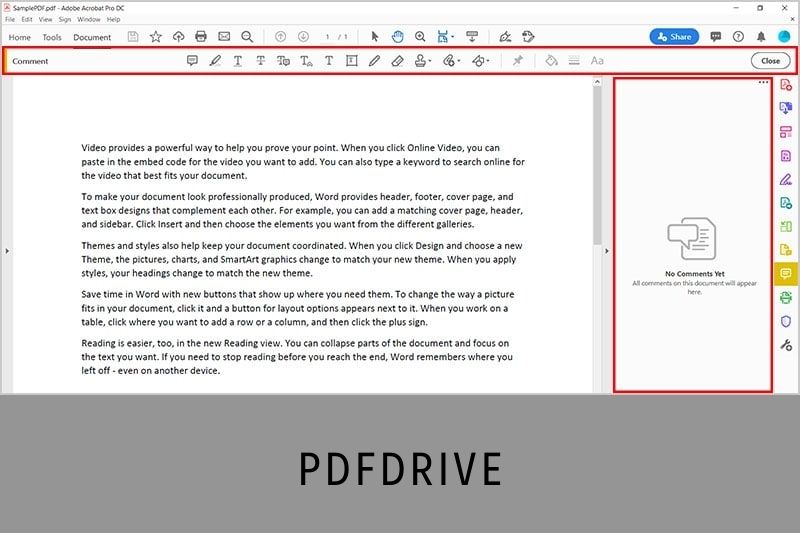
Task: Toggle the Keep Tool Selected pin
Action: (x=518, y=61)
